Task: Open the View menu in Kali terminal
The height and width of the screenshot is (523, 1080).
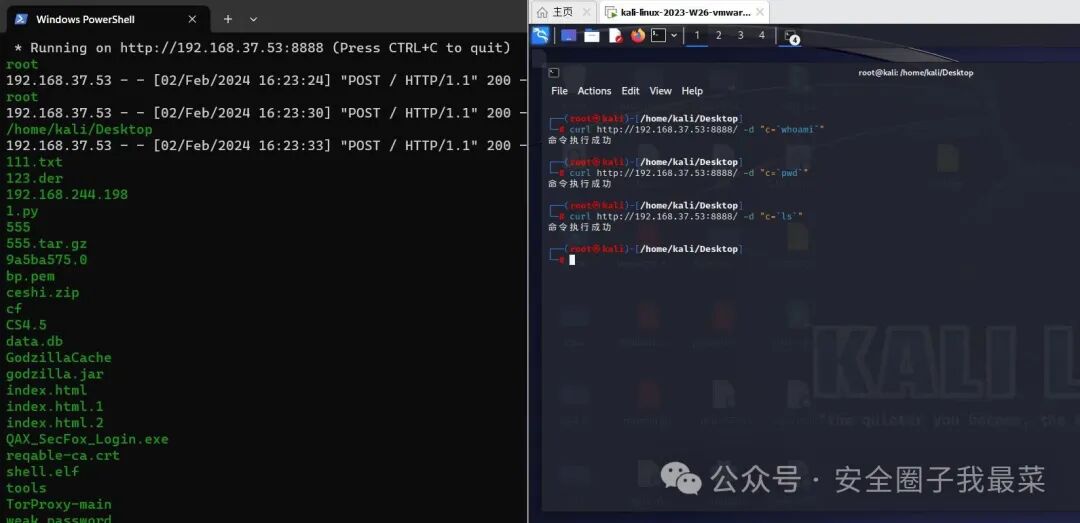Action: coord(661,91)
